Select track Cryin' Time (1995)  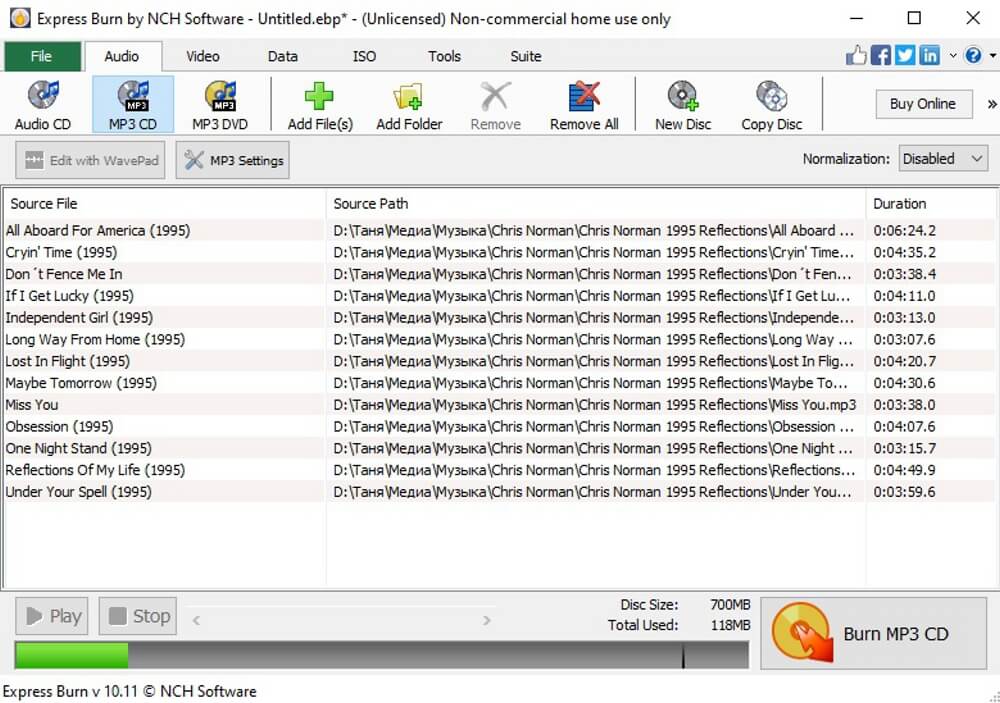(x=61, y=252)
